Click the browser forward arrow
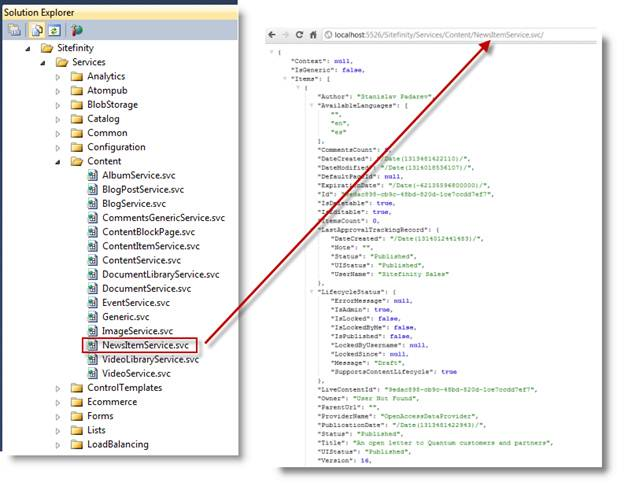This screenshot has width=624, height=486. click(286, 35)
